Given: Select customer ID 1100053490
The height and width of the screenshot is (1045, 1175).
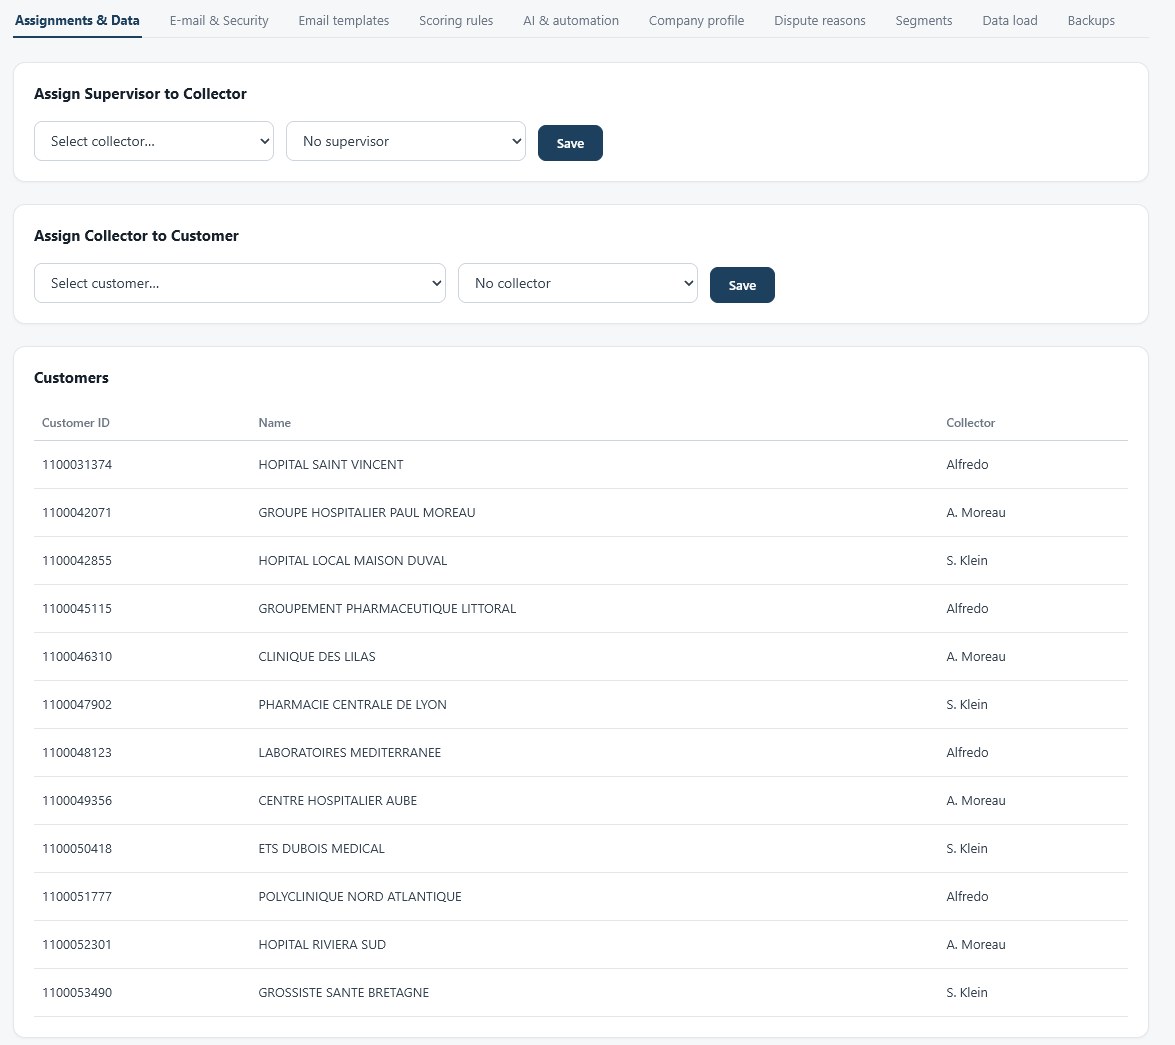Looking at the screenshot, I should 77,992.
